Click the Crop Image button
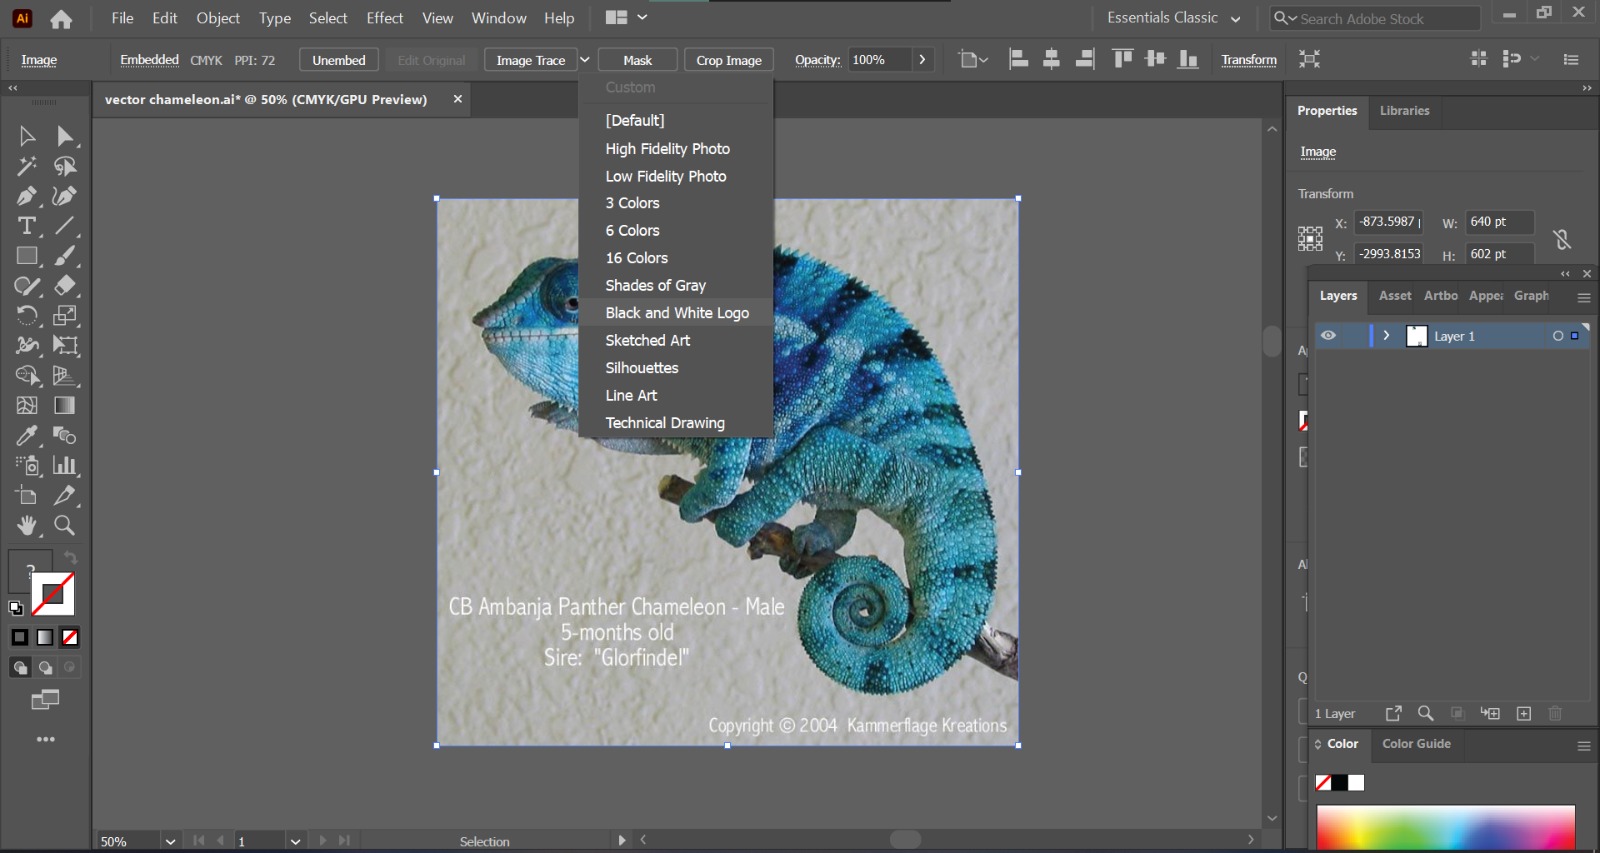The image size is (1600, 853). (x=729, y=60)
